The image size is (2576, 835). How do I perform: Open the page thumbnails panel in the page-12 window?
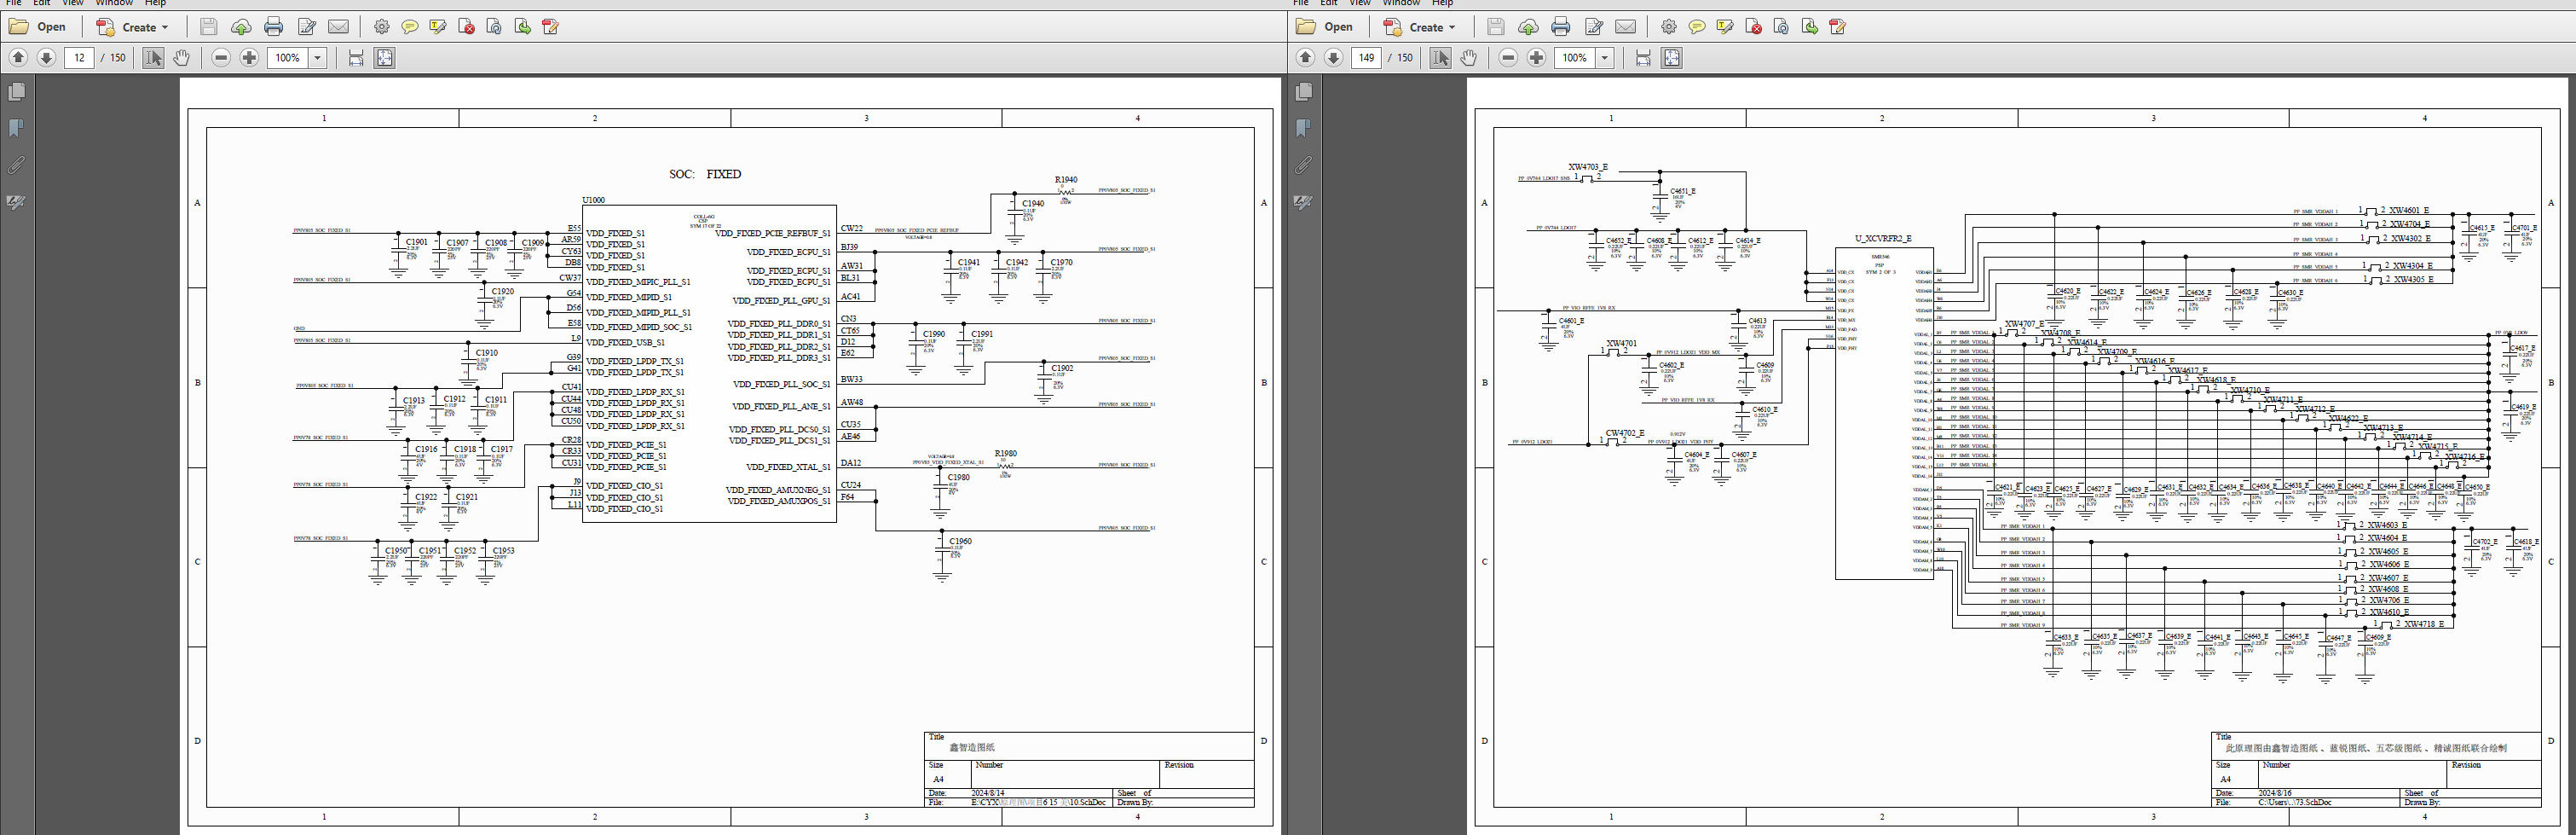[x=16, y=92]
